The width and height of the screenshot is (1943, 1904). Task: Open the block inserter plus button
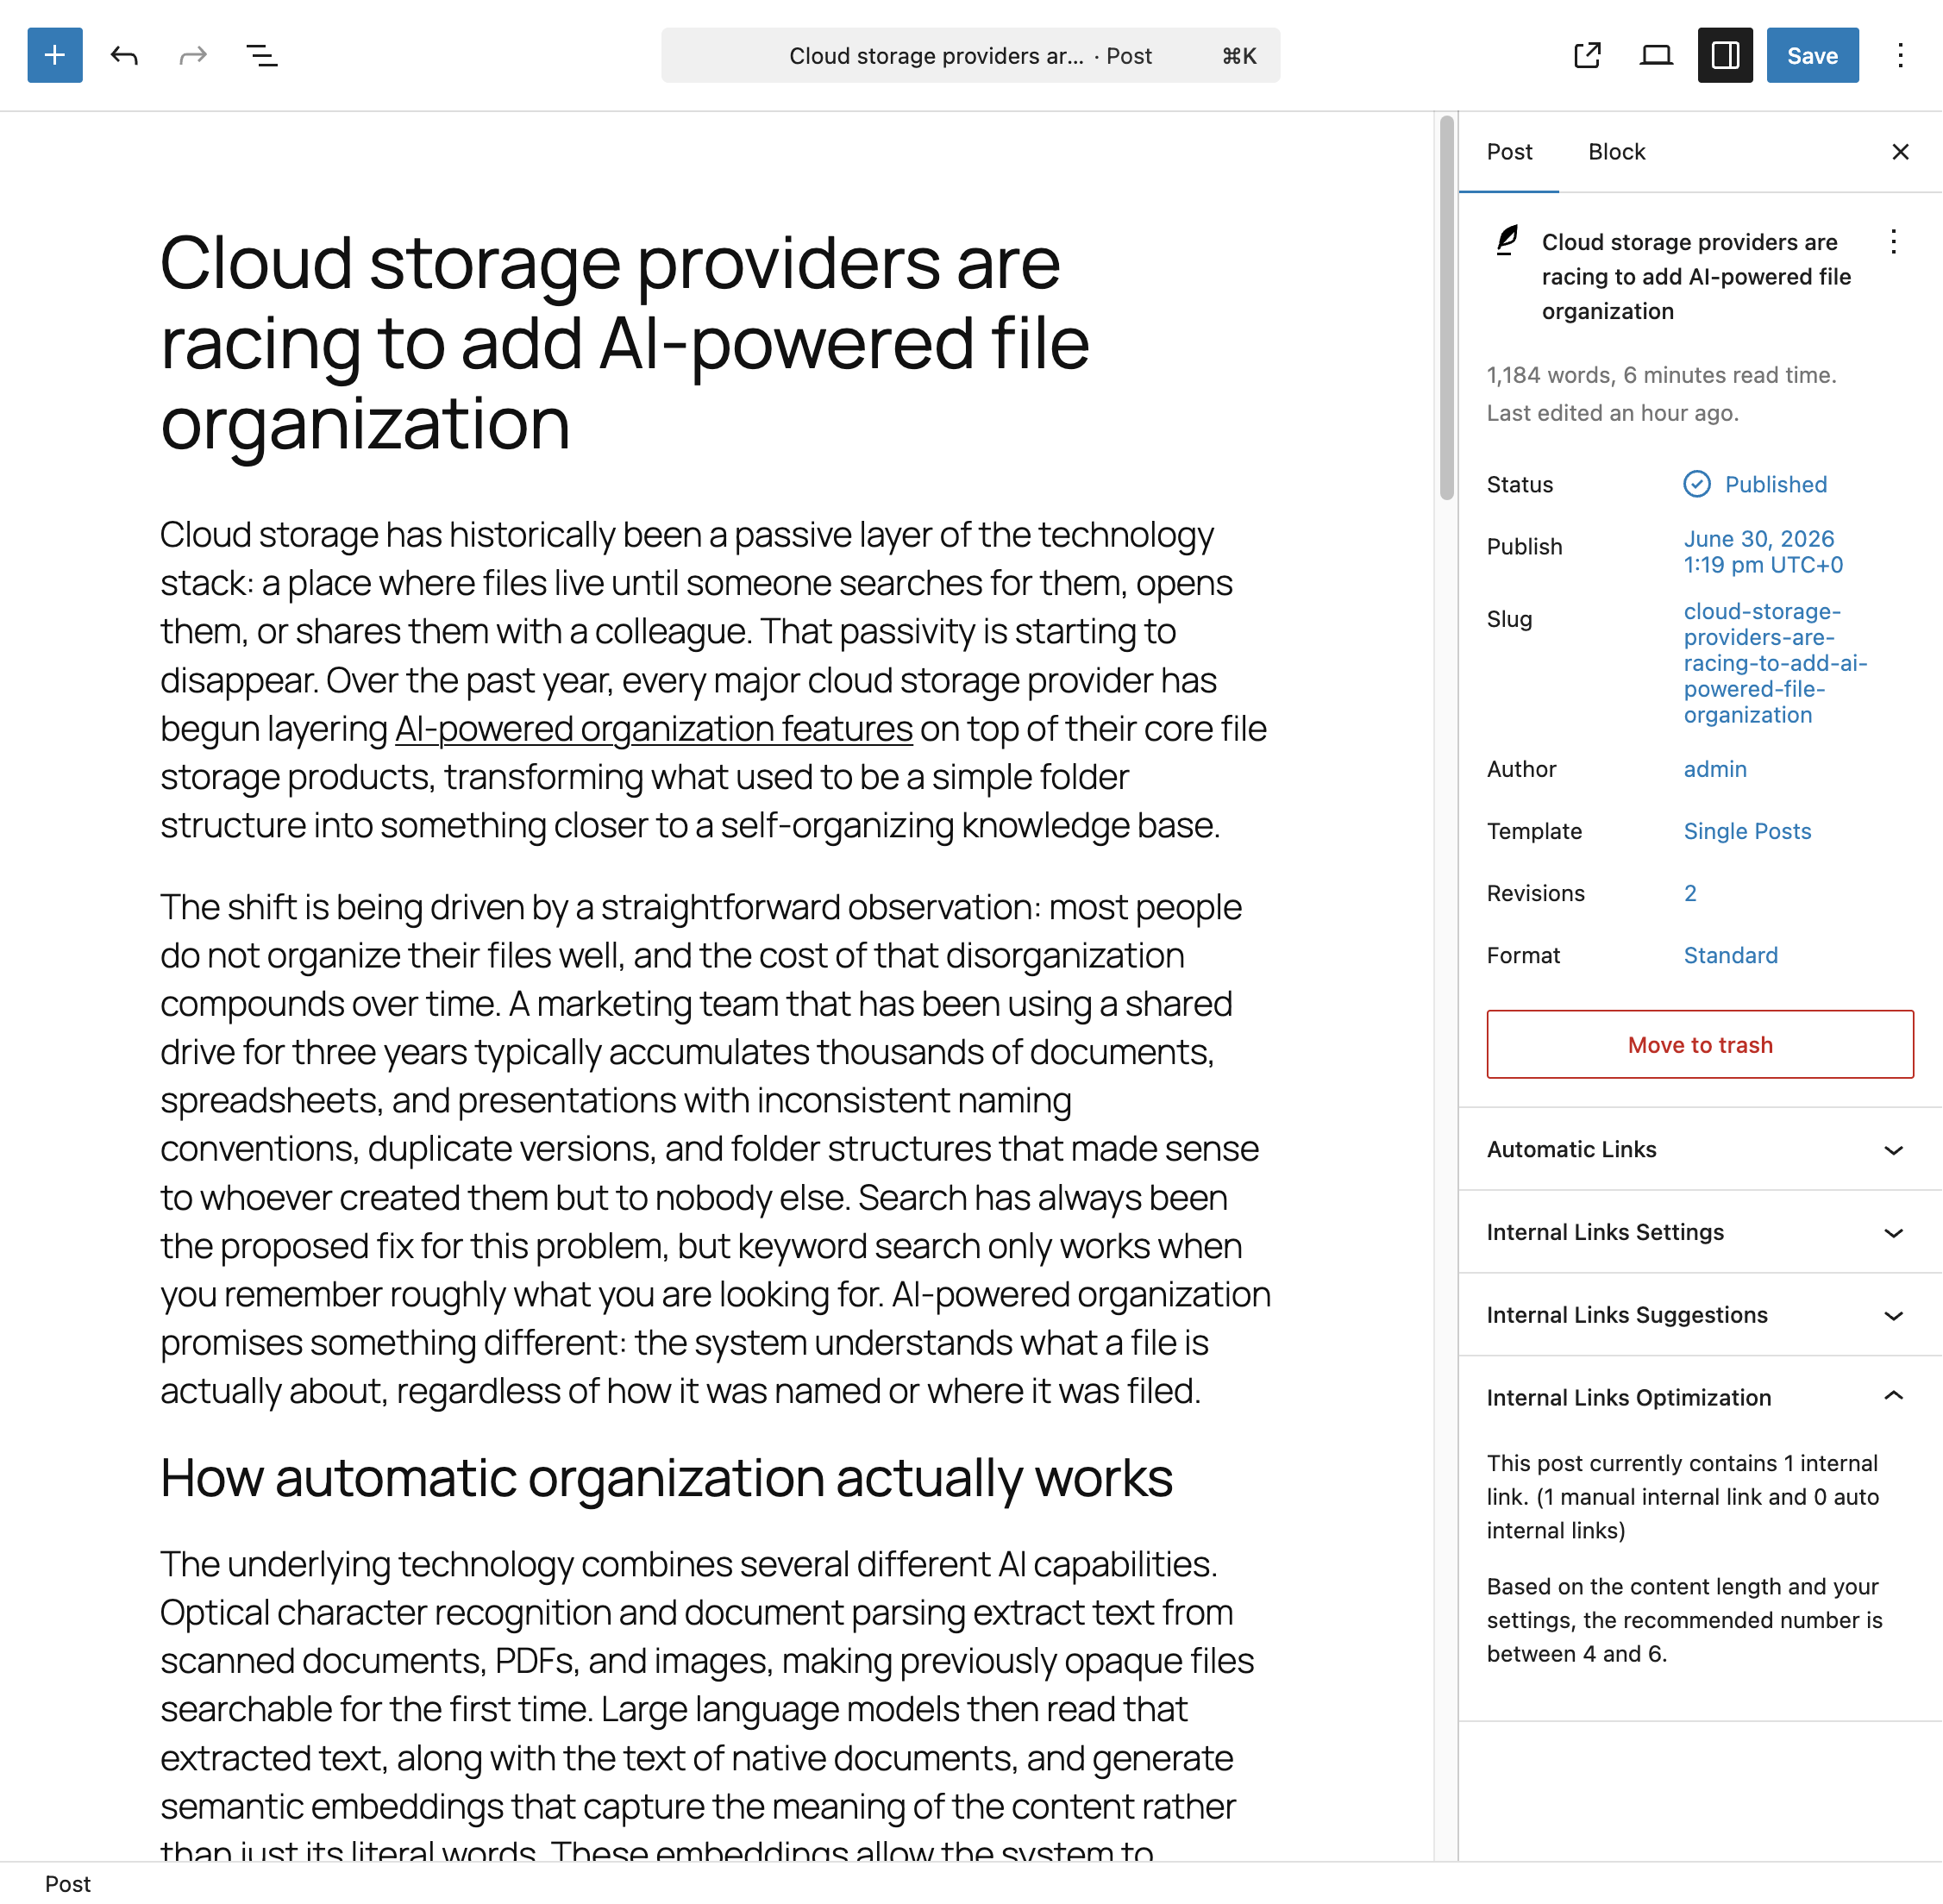[55, 55]
